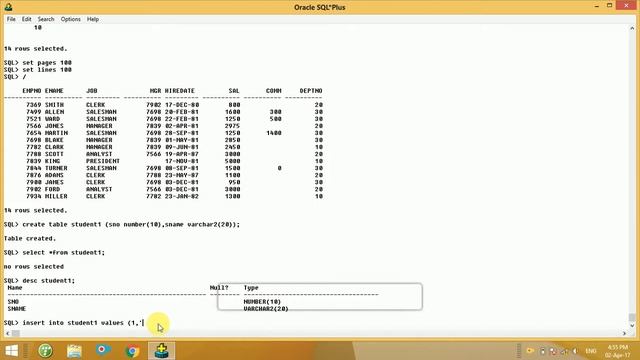Screen dimensions: 640x360
Task: Open the Options menu
Action: 71,19
